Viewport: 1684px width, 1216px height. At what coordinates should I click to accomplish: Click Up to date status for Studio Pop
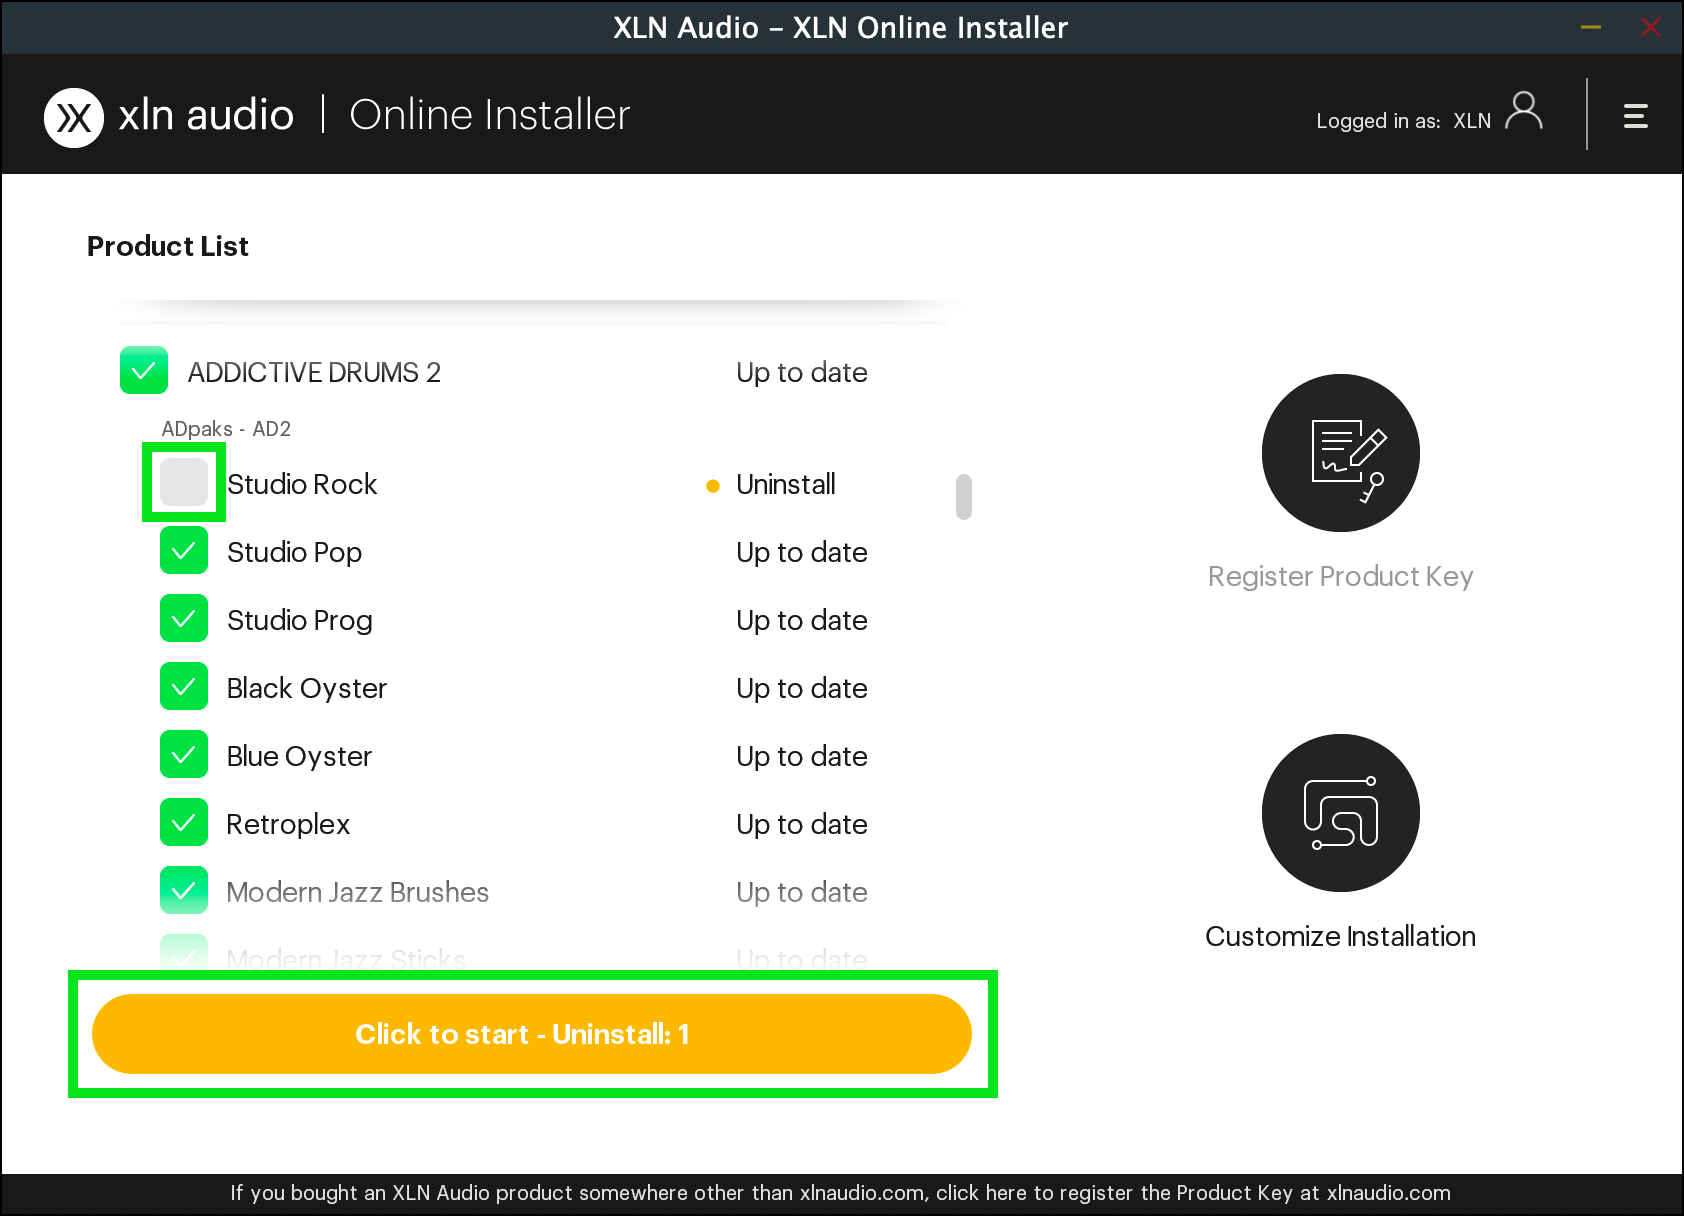click(x=802, y=552)
